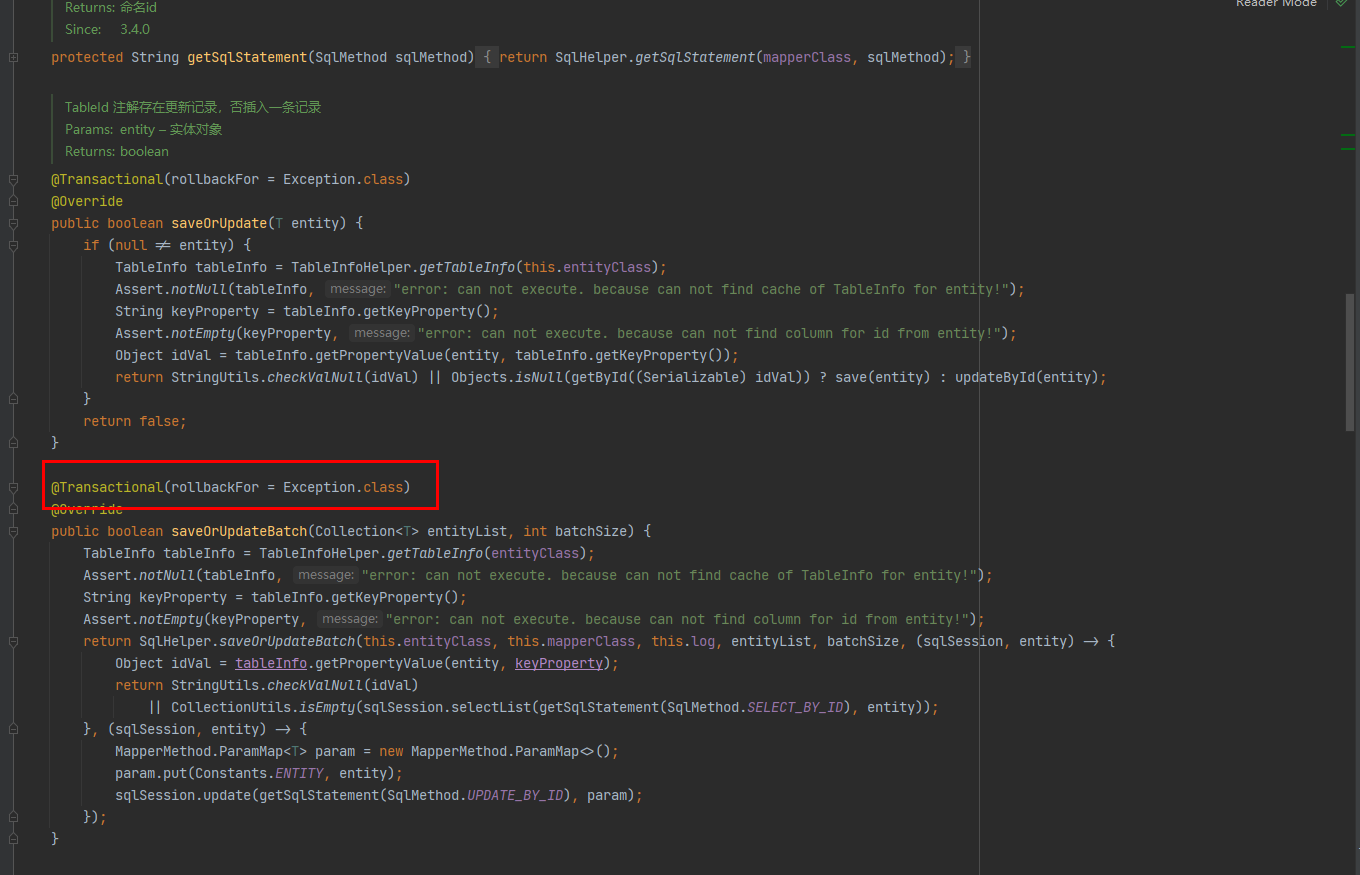Image resolution: width=1360 pixels, height=875 pixels.
Task: Expand the folded getSqlStatement method
Action: pos(13,58)
